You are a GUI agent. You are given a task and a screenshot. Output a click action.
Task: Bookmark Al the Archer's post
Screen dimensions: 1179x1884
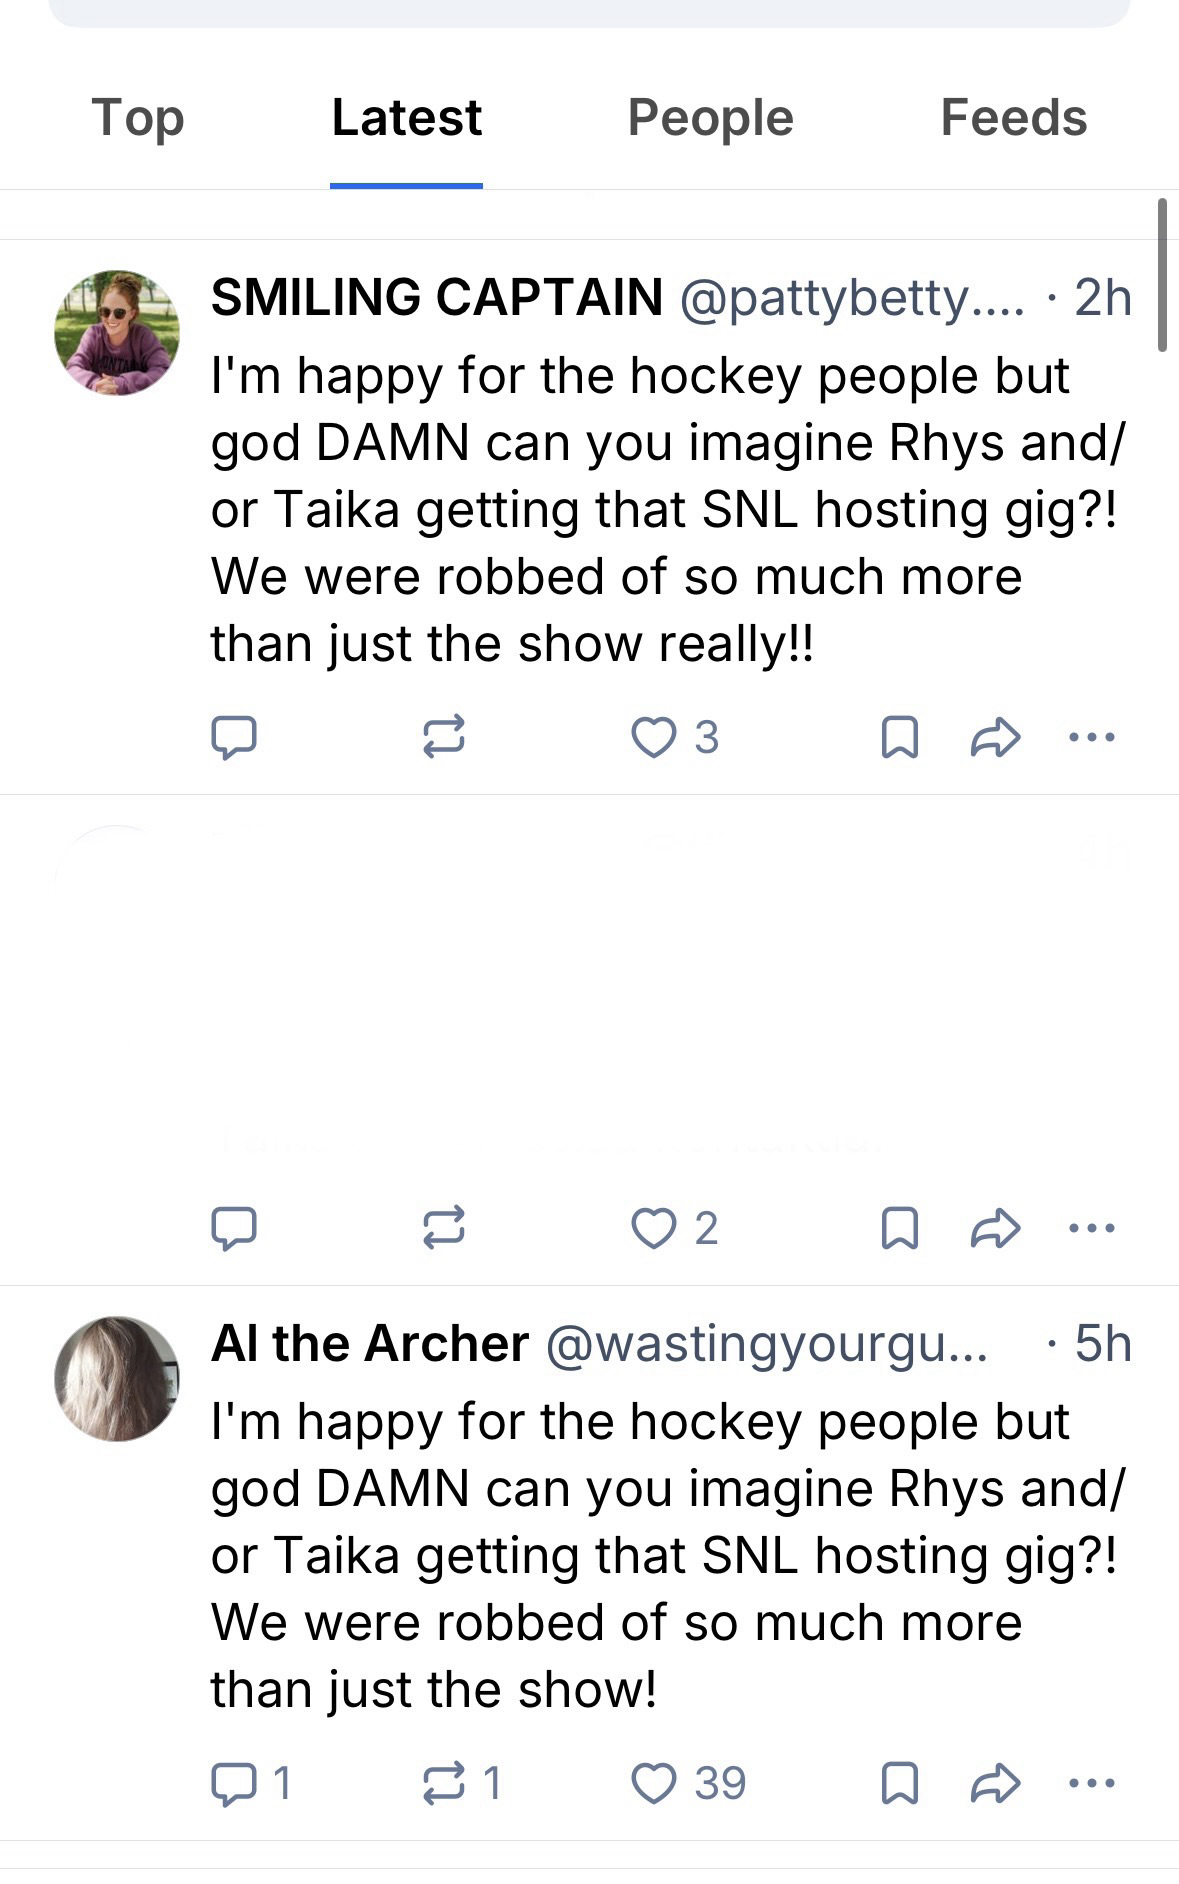point(899,1783)
